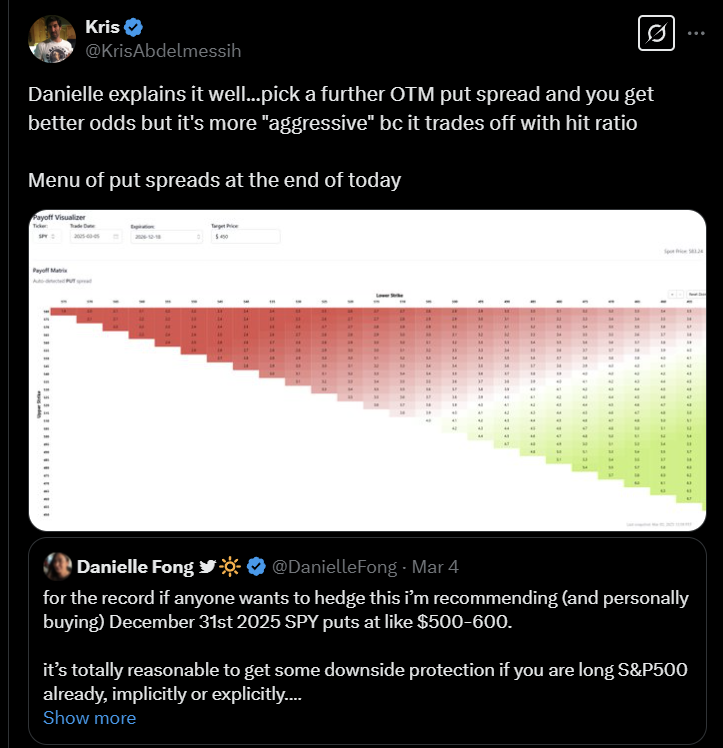This screenshot has width=723, height=748.
Task: Open the @KrisAbdelmessih handle link
Action: pos(163,51)
